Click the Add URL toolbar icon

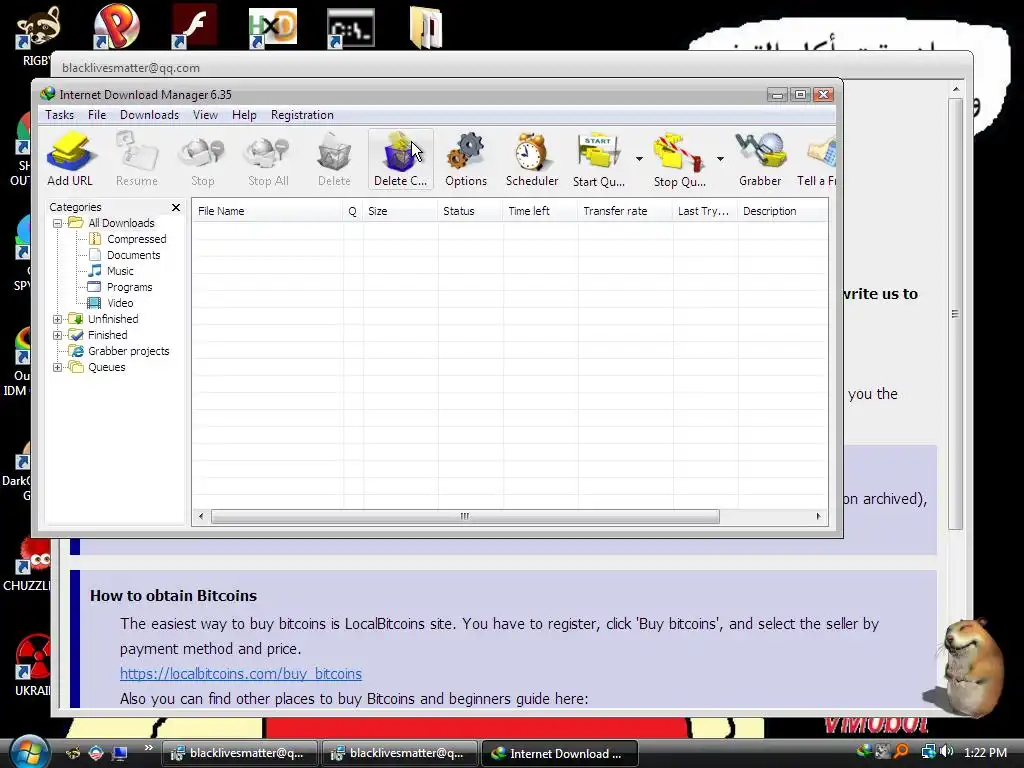point(70,159)
